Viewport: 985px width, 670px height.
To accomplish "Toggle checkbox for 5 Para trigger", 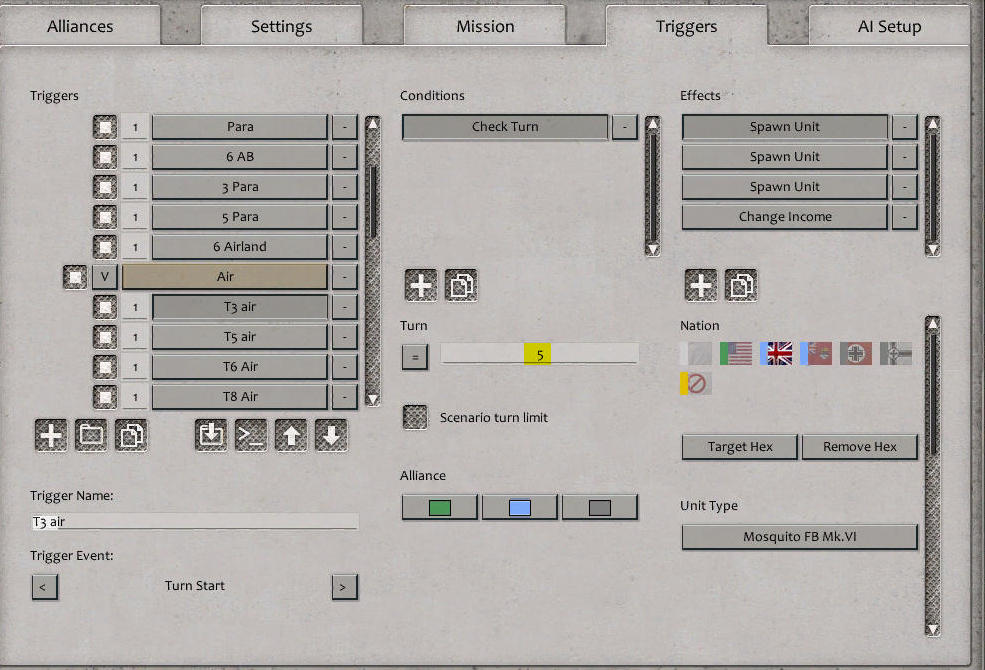I will [105, 217].
